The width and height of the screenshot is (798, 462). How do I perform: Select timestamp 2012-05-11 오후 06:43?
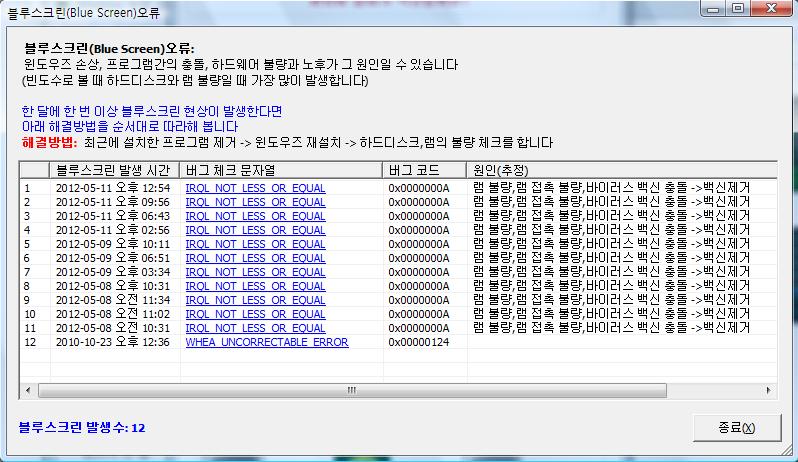tap(113, 216)
